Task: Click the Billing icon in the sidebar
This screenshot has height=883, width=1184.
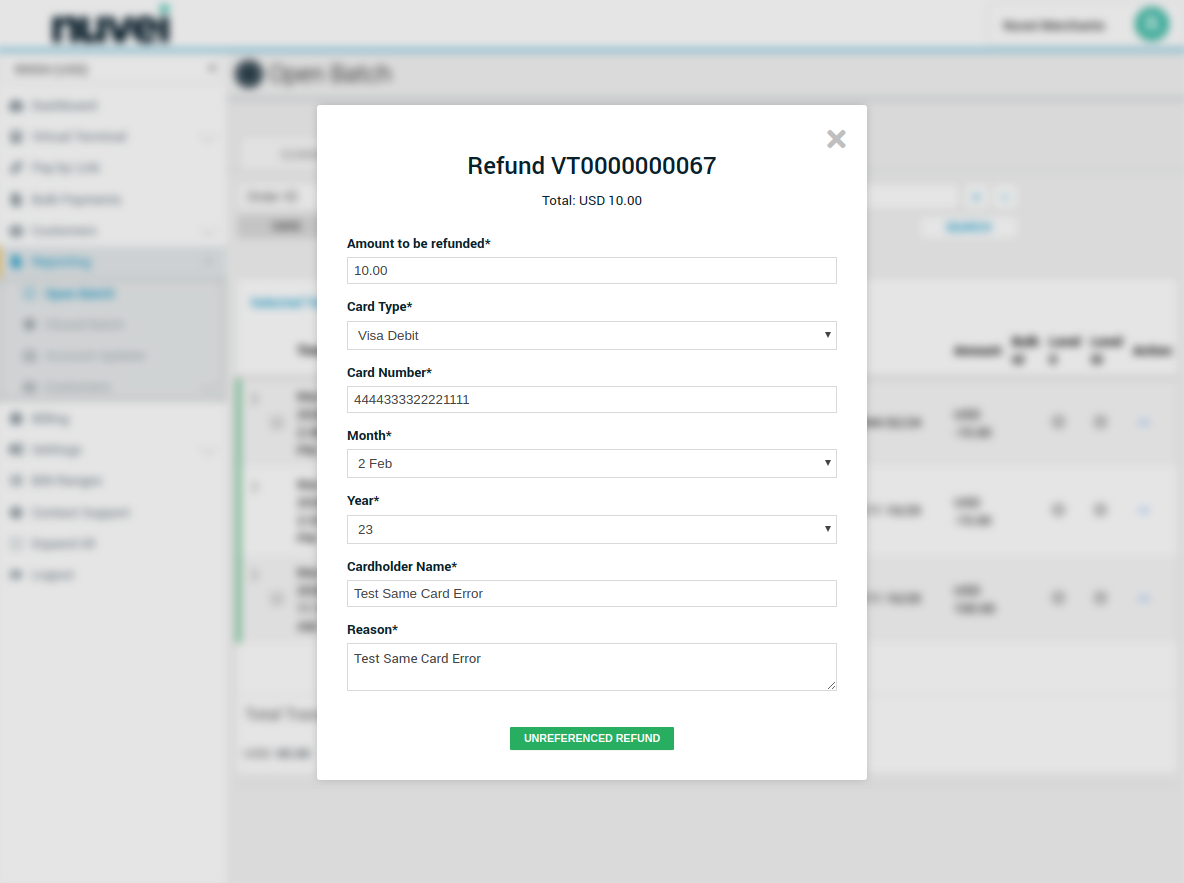Action: [16, 419]
